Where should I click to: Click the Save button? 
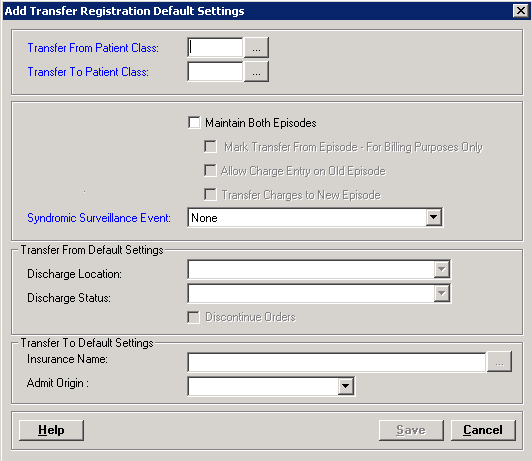[411, 430]
